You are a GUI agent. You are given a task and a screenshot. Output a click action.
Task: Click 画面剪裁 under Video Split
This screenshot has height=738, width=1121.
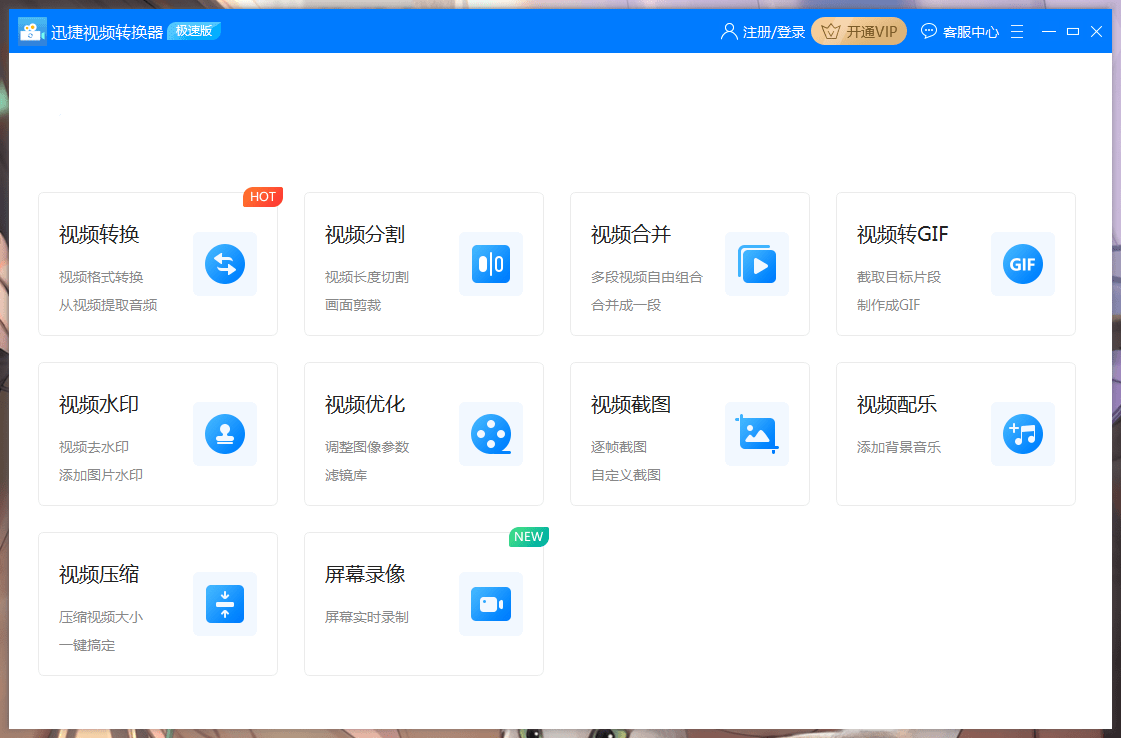pos(352,307)
